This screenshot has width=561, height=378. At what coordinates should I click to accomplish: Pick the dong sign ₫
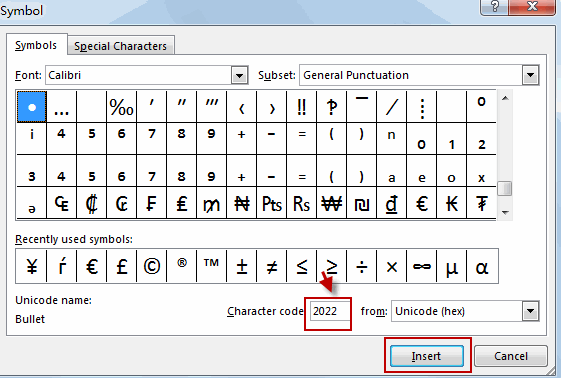point(392,202)
